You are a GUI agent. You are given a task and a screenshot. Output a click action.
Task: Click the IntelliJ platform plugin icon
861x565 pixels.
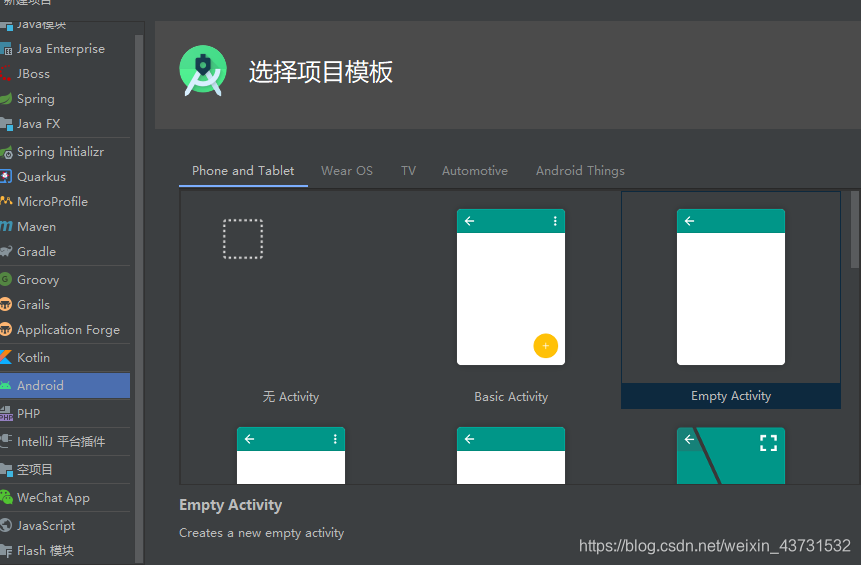[5, 441]
